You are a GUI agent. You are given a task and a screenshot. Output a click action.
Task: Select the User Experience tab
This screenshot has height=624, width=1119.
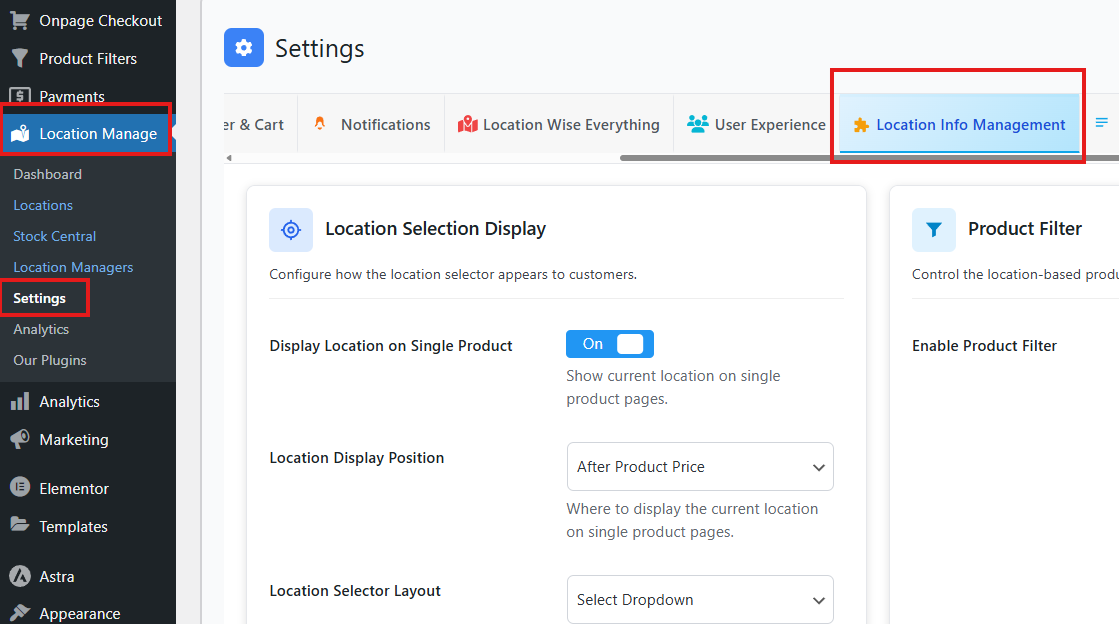[x=757, y=125]
